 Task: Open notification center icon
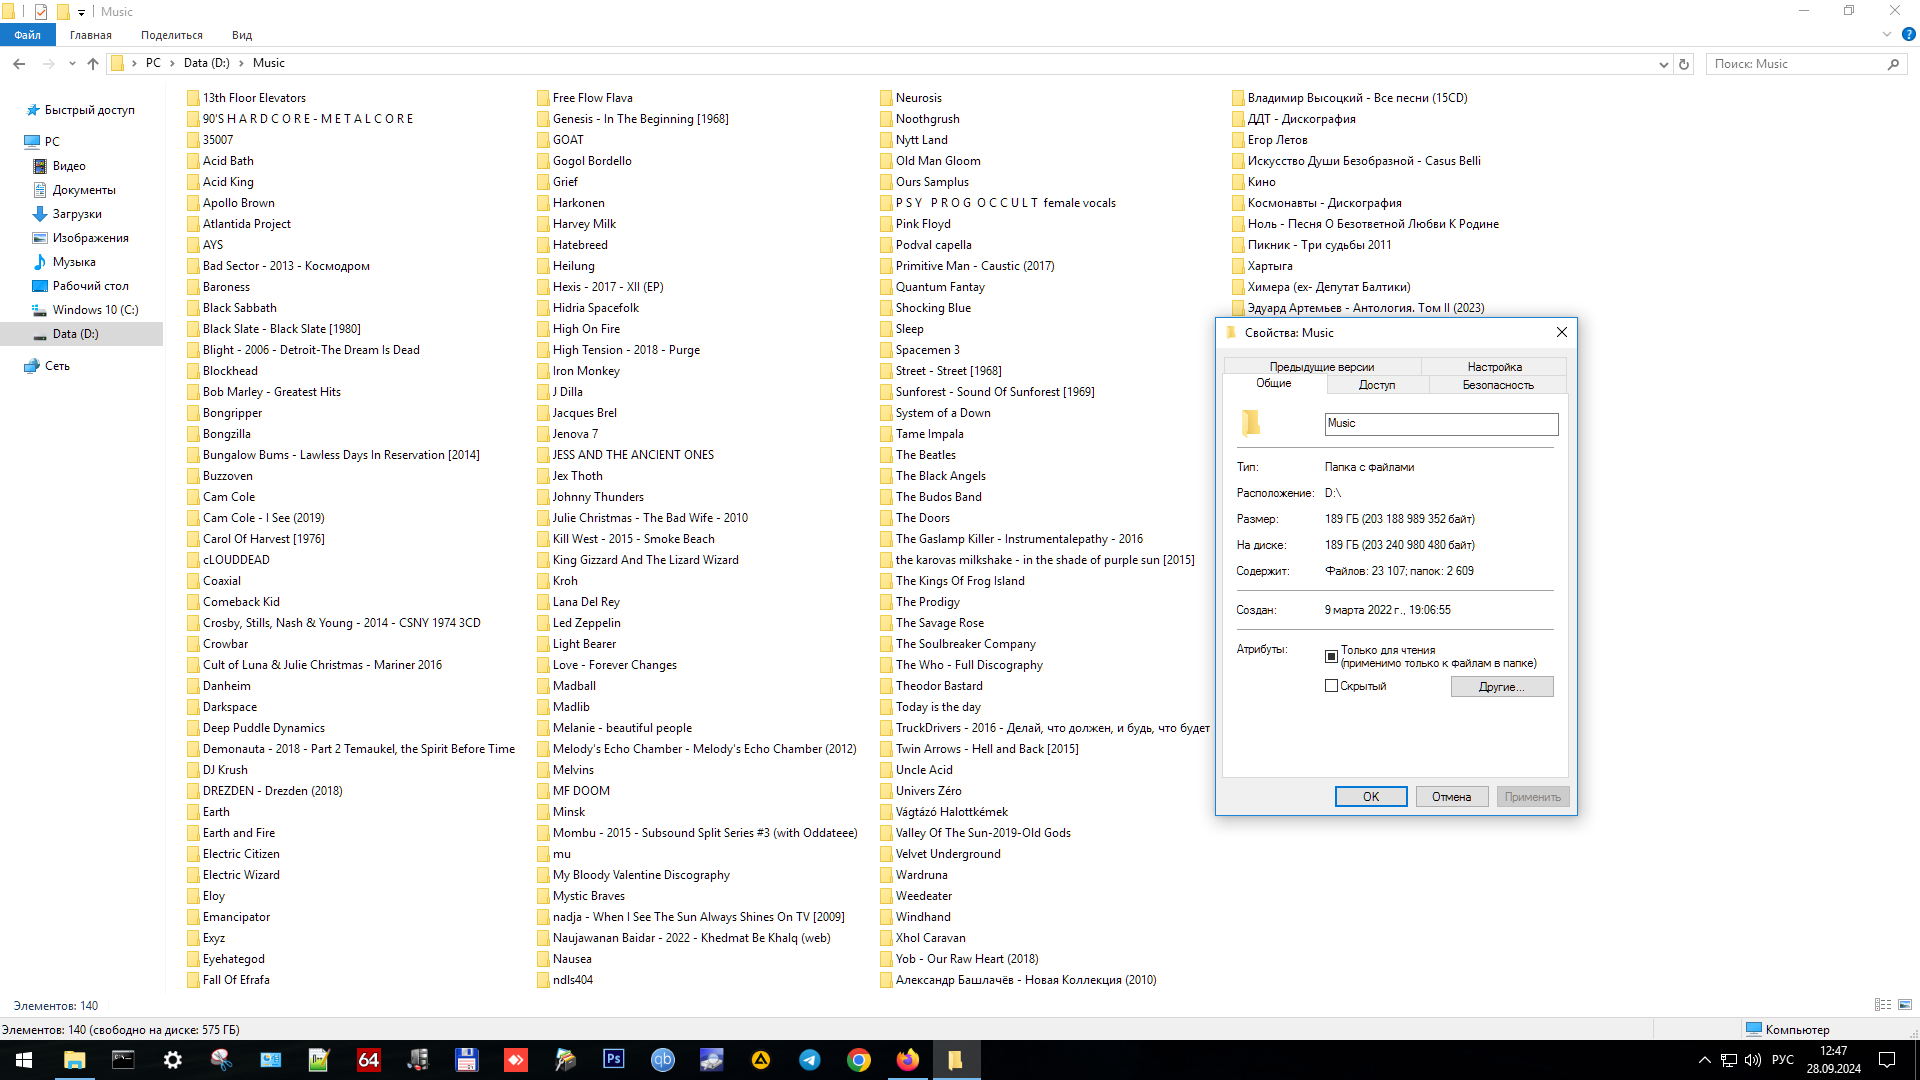1887,1060
